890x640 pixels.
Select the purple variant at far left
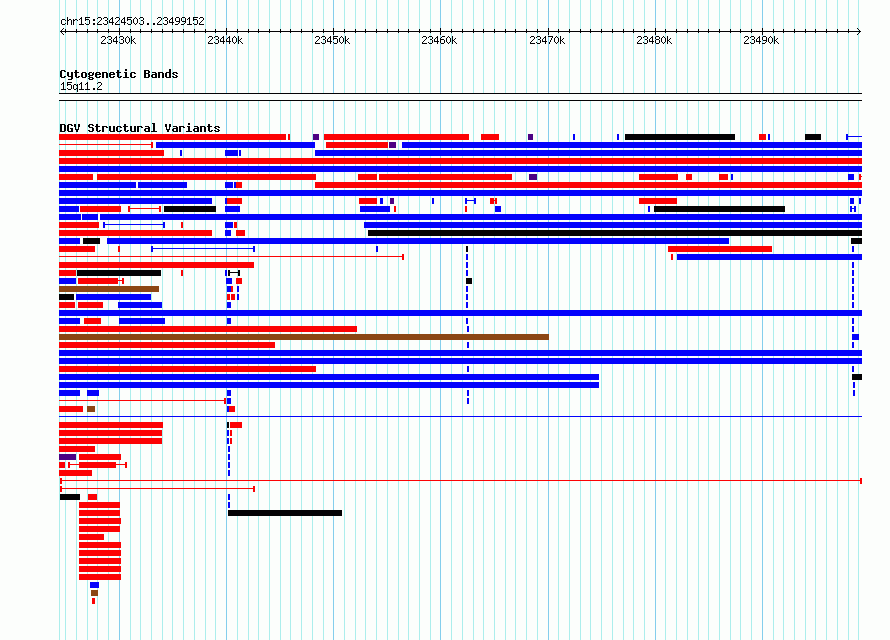click(68, 457)
